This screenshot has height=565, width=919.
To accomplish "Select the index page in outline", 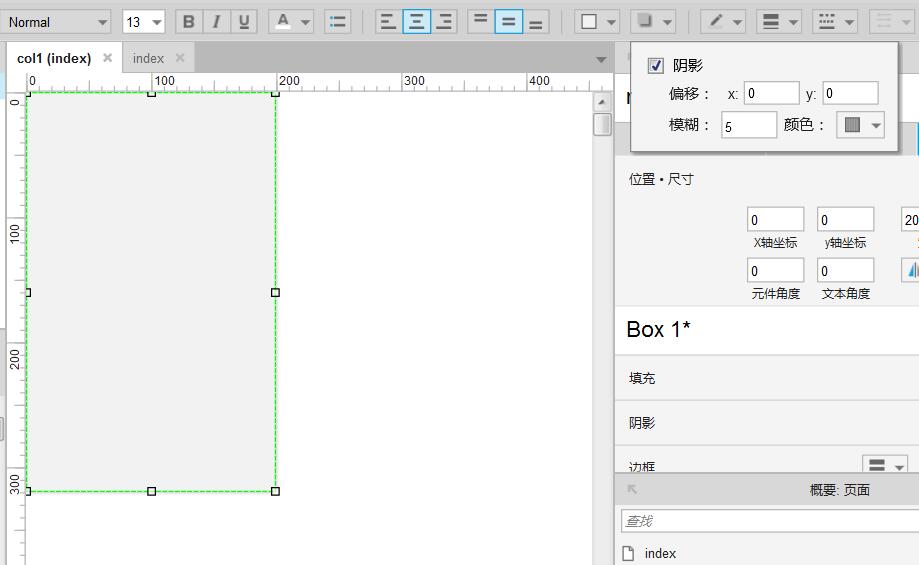I will 660,553.
